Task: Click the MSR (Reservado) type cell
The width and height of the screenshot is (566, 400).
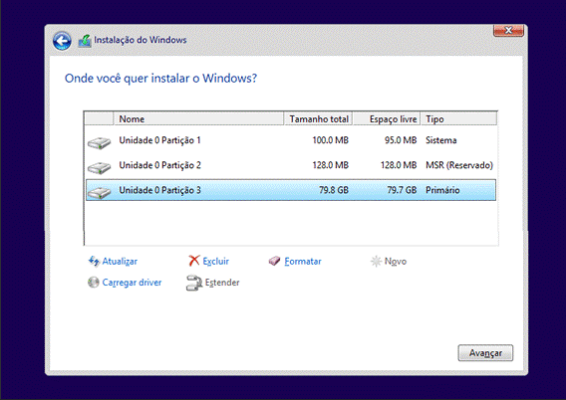Action: (459, 165)
